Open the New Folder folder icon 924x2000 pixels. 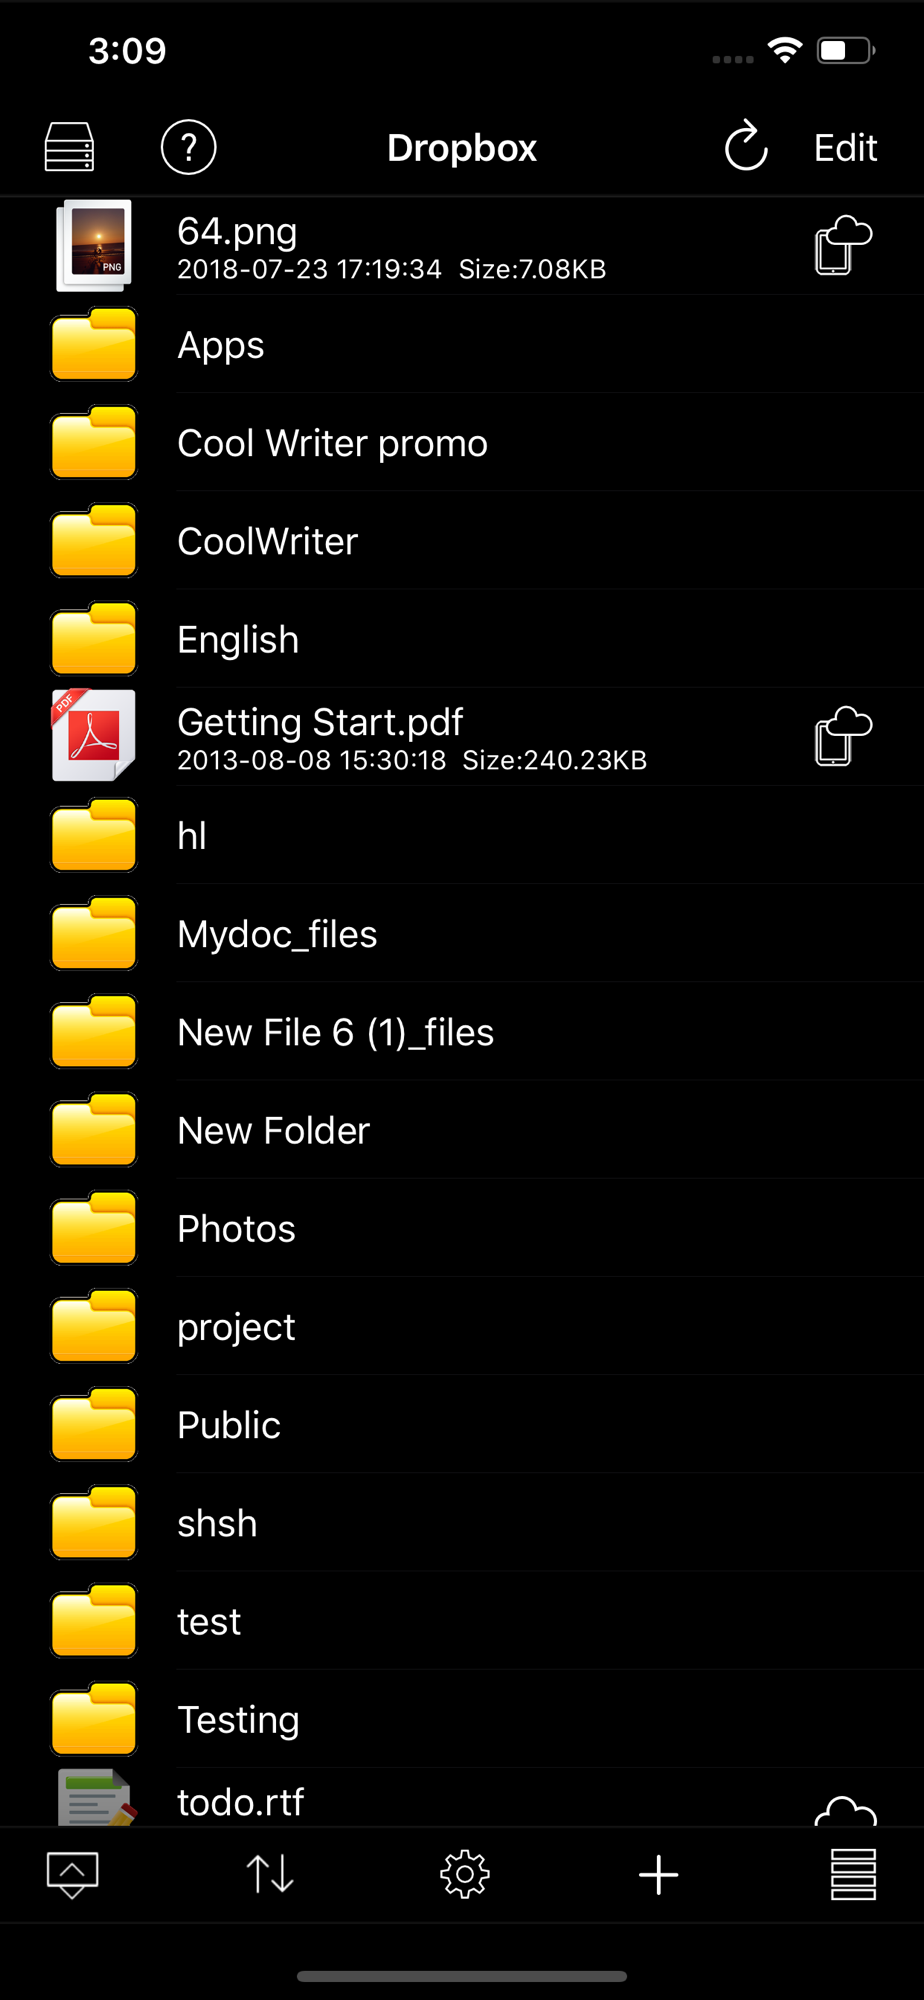click(x=94, y=1129)
